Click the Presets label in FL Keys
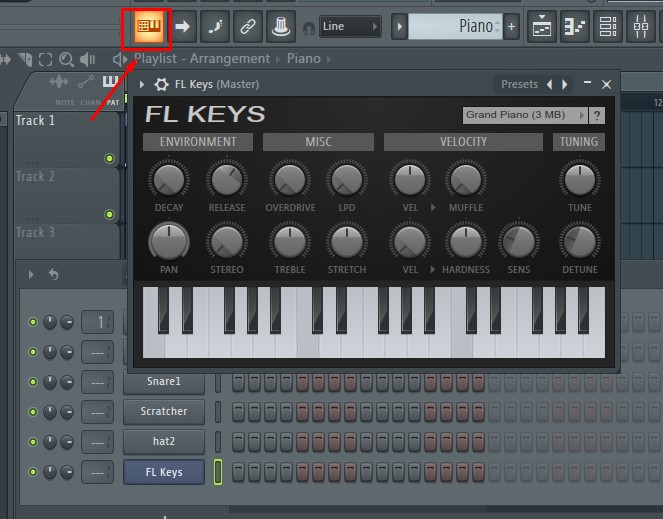 [x=519, y=85]
